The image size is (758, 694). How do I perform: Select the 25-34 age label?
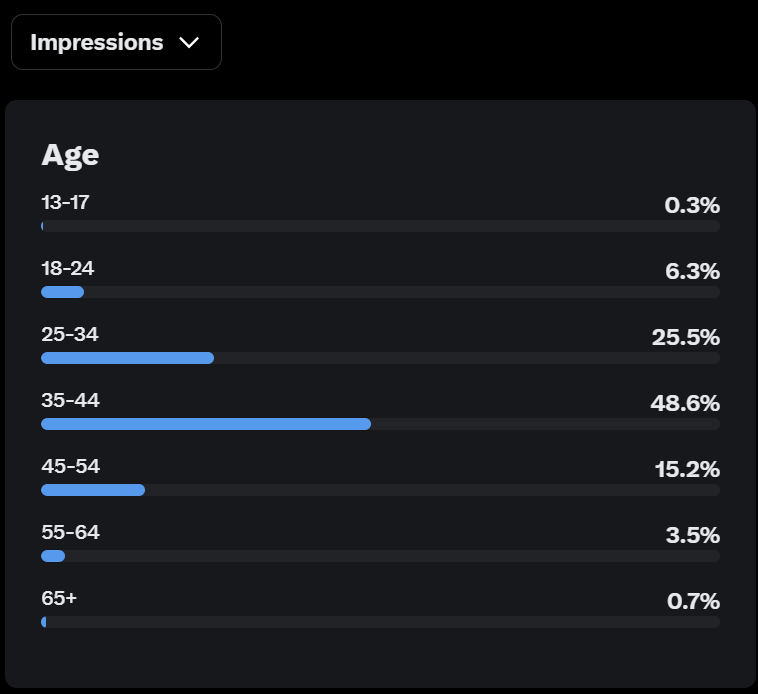click(70, 334)
